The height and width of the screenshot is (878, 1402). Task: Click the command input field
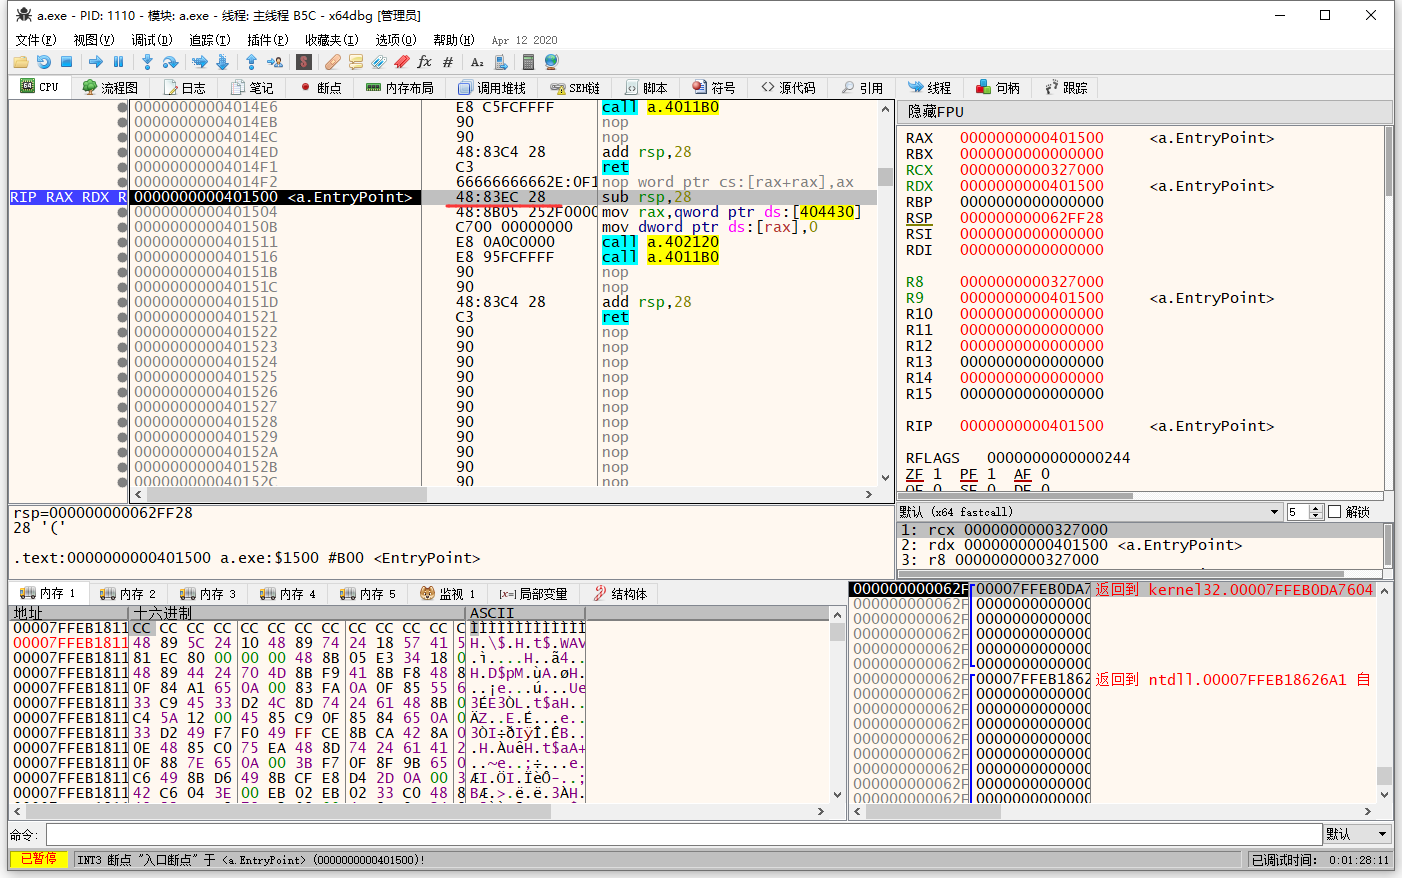(684, 834)
